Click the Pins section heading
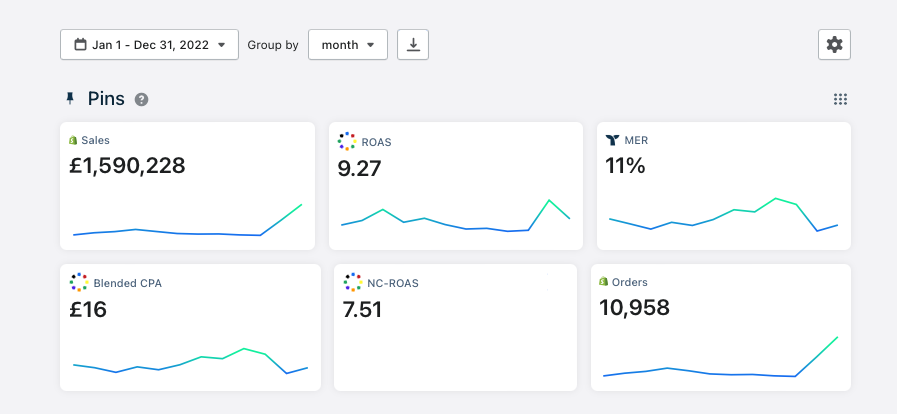897x414 pixels. [106, 99]
